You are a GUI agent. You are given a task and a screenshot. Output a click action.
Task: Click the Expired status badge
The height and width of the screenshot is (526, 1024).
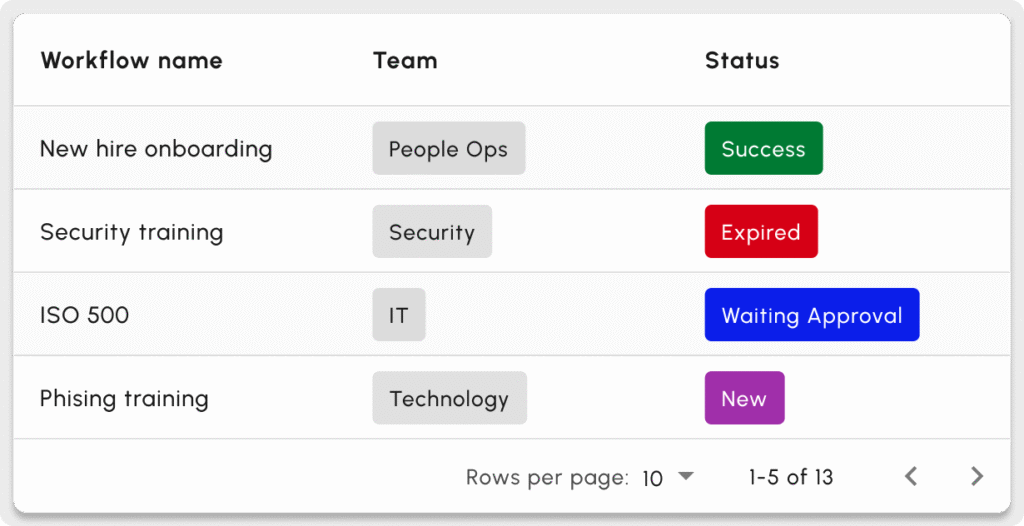coord(761,232)
